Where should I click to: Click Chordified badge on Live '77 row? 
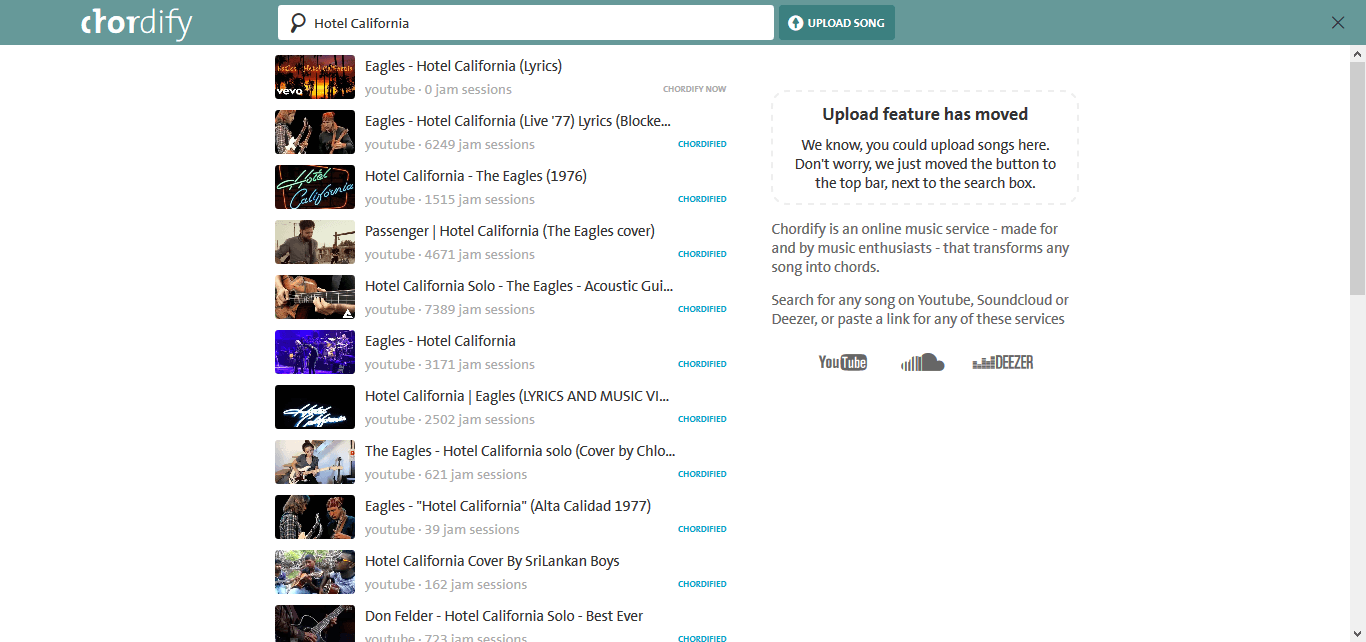702,144
